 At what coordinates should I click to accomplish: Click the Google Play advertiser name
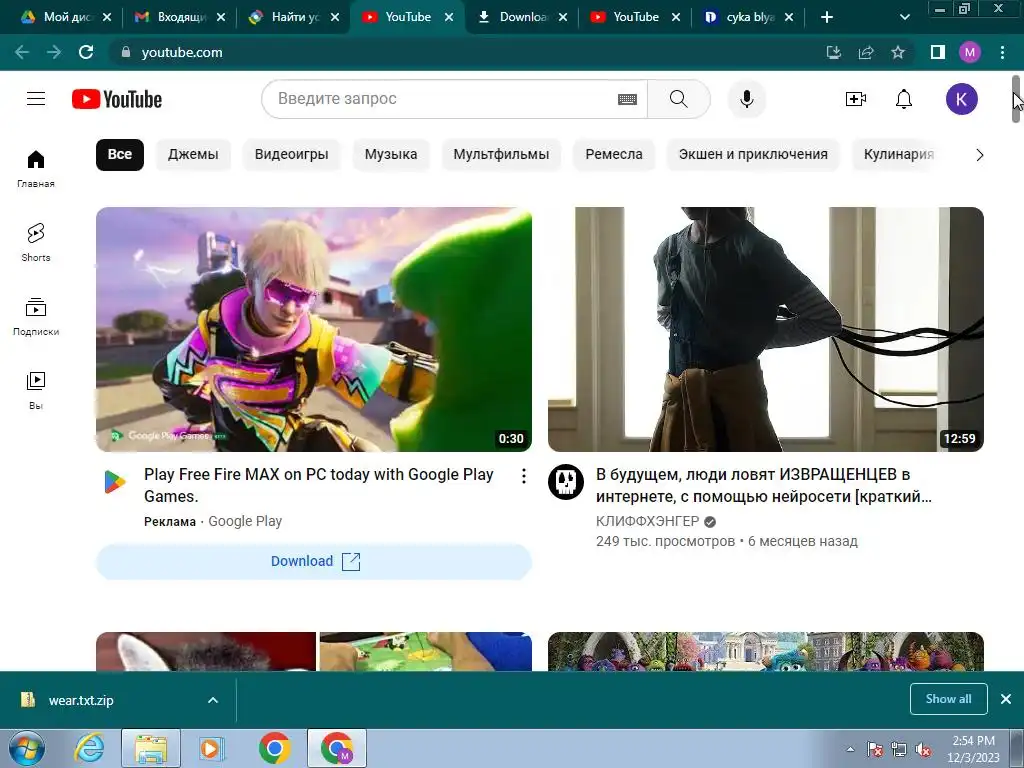245,521
